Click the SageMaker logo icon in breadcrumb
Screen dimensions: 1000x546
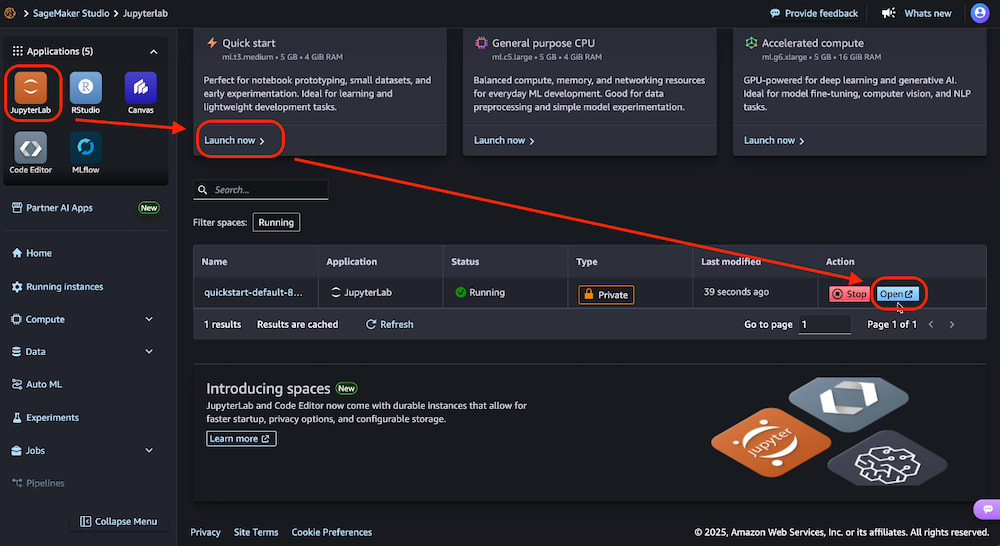point(10,13)
